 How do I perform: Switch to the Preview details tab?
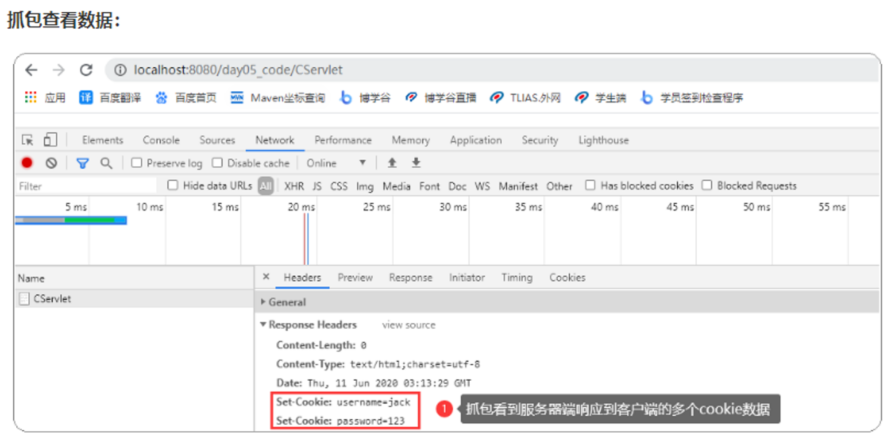click(x=355, y=278)
